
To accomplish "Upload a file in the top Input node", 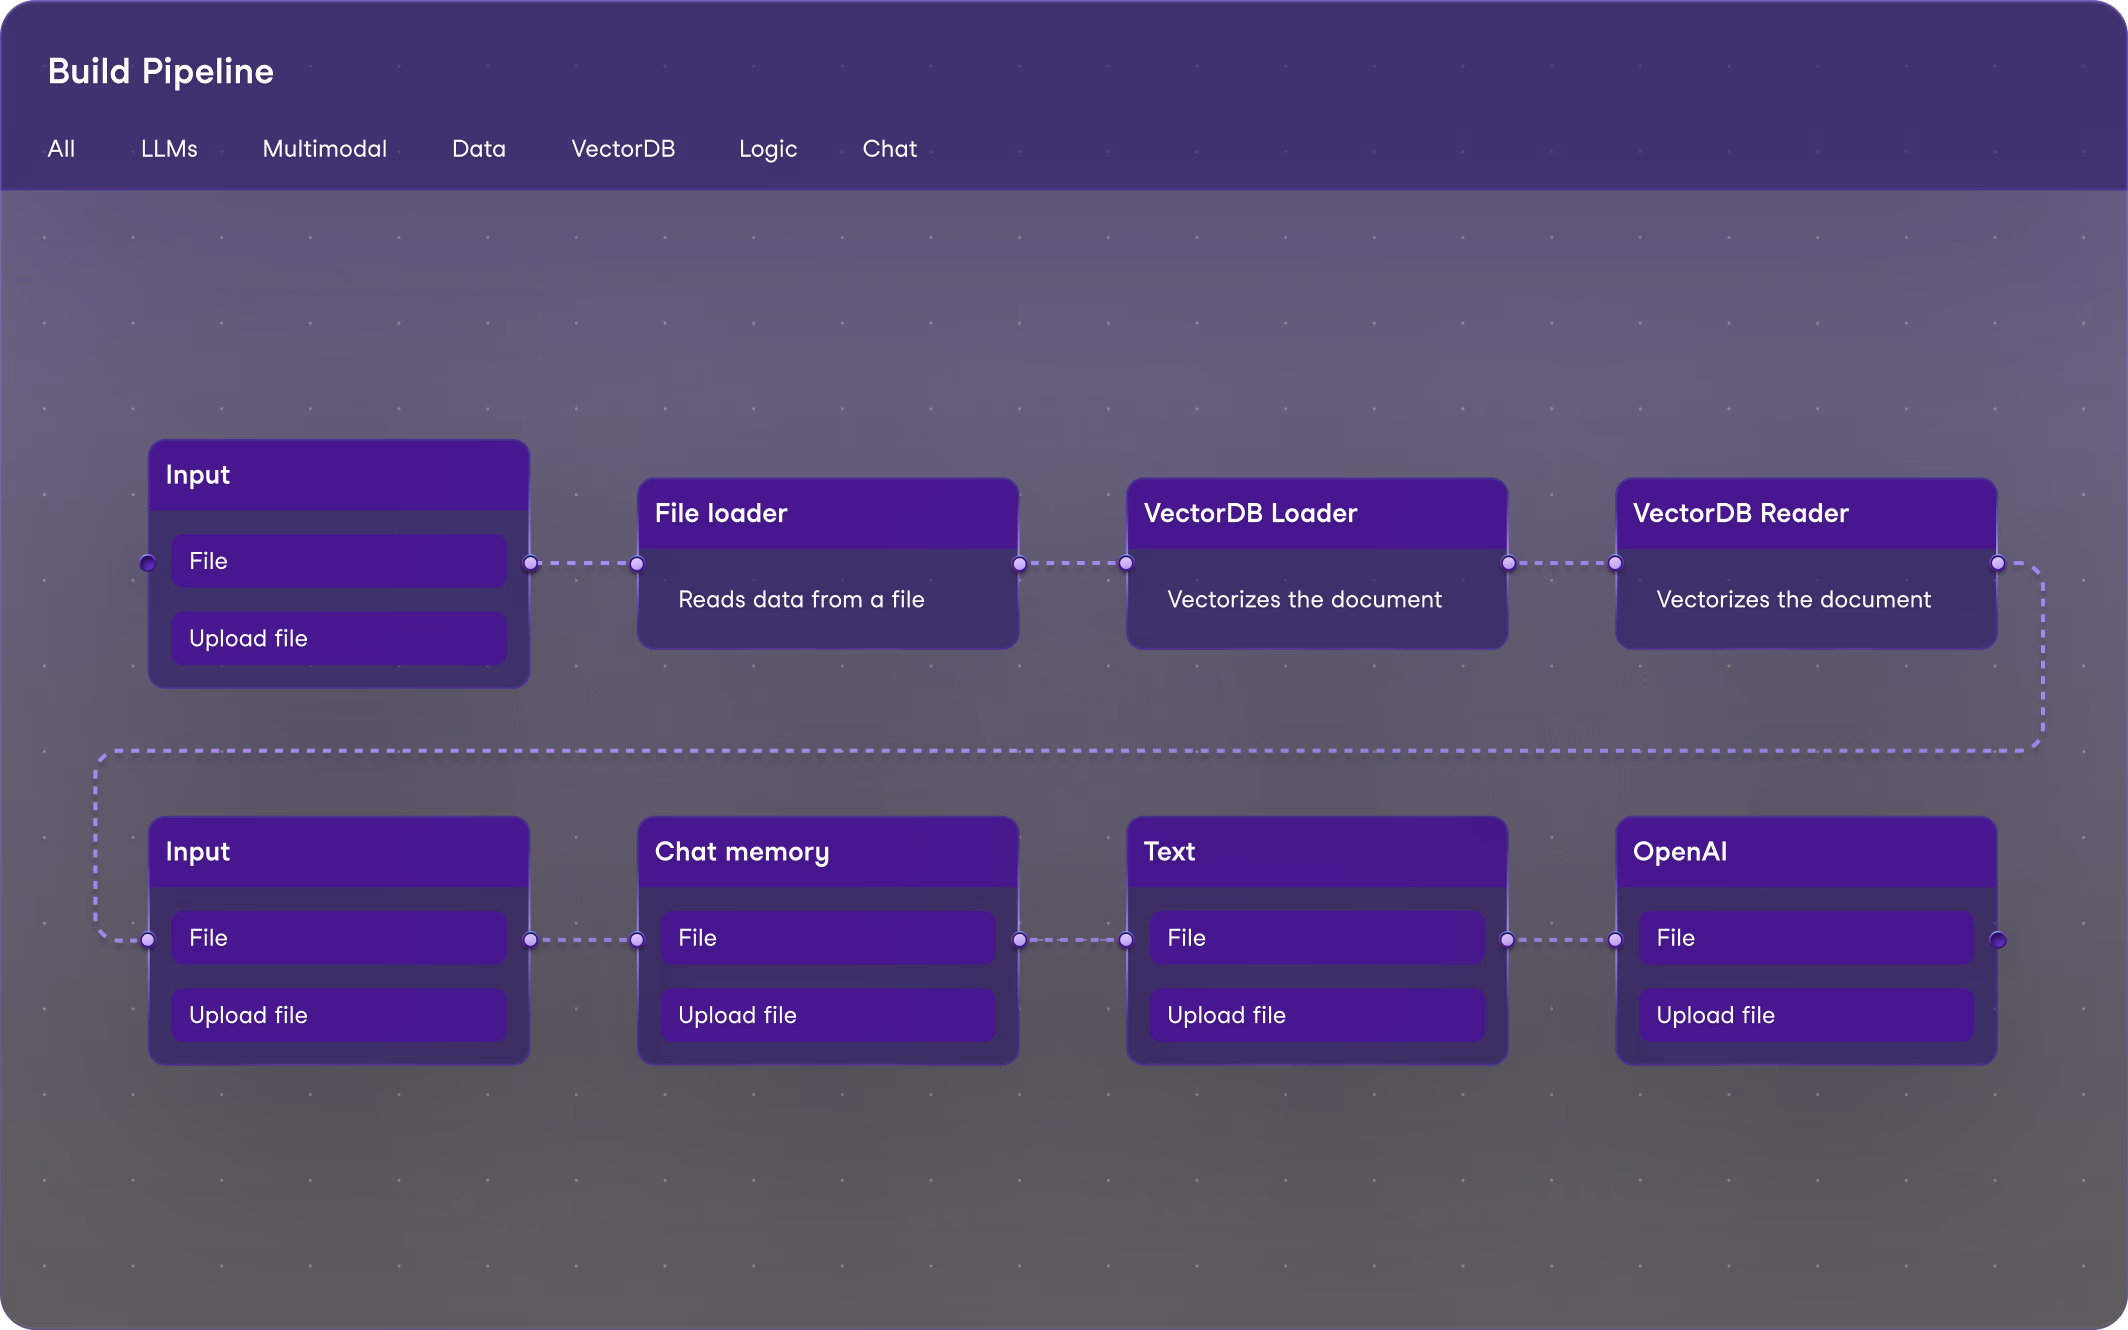I will pyautogui.click(x=338, y=637).
